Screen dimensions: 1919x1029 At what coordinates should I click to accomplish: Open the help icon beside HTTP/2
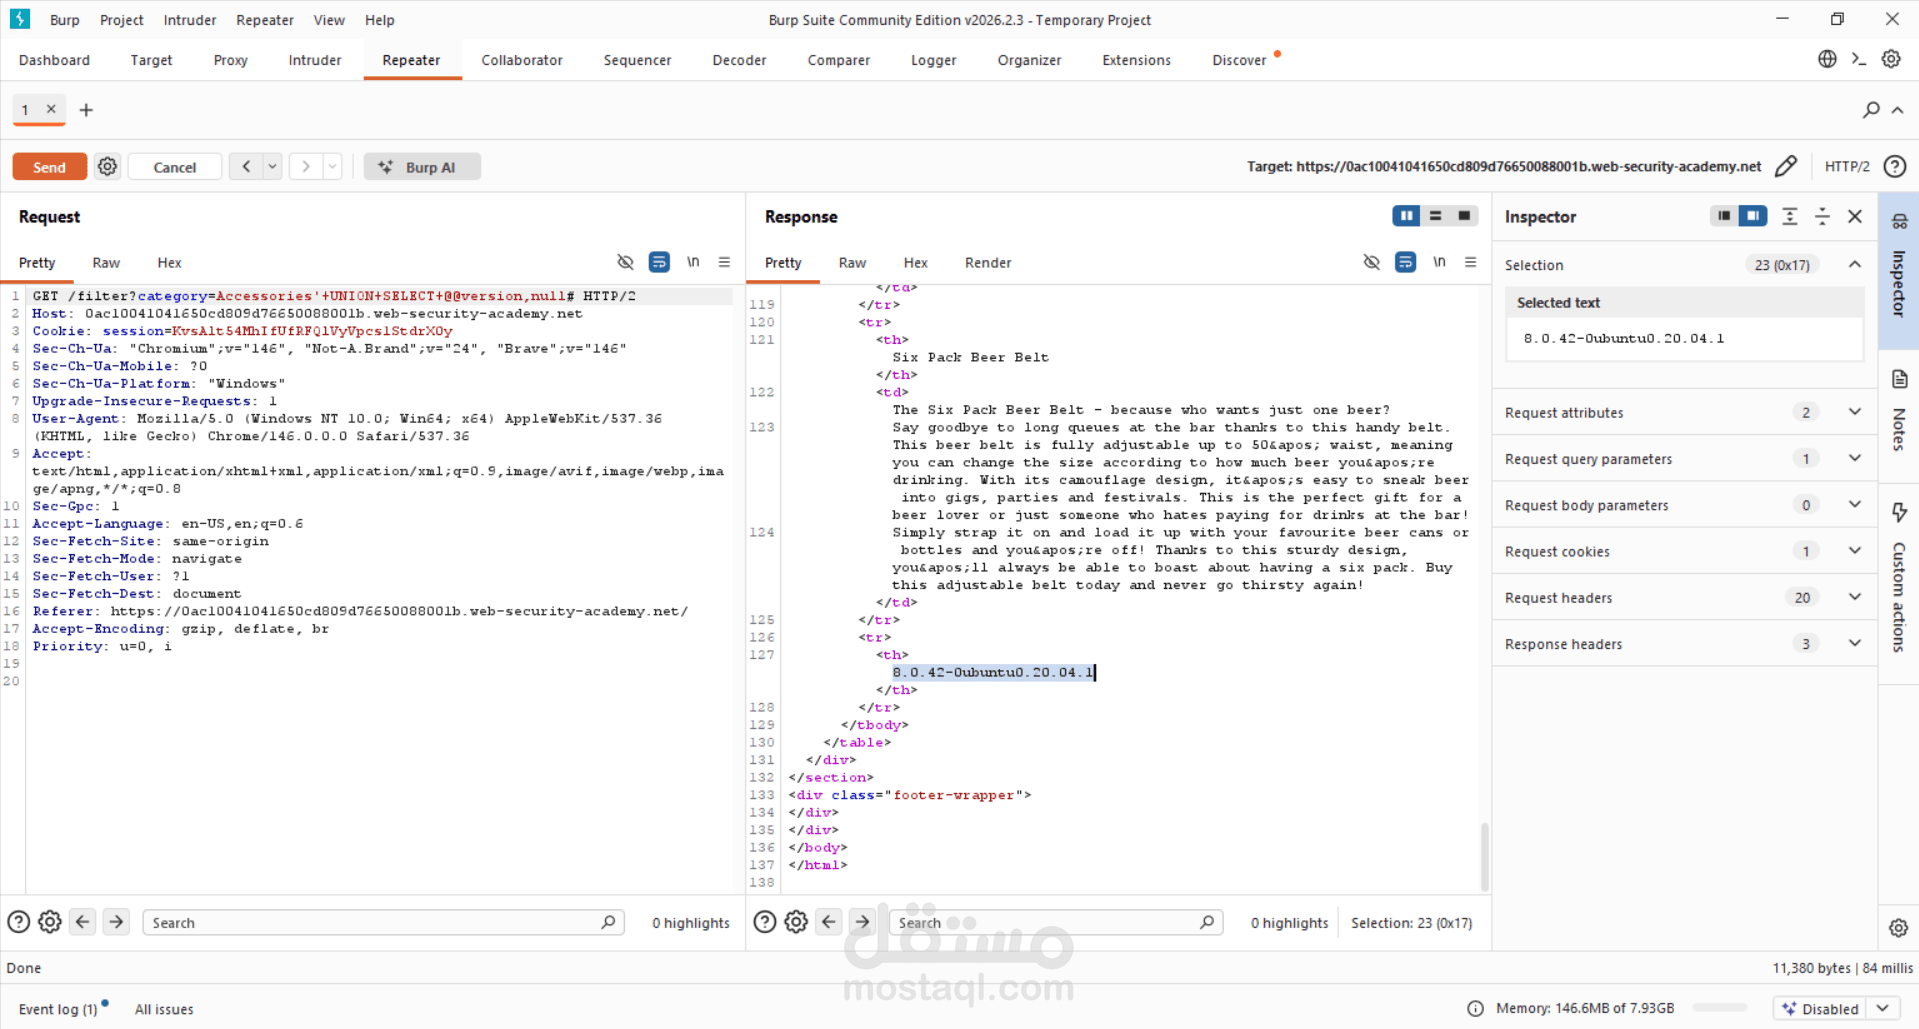pos(1895,166)
